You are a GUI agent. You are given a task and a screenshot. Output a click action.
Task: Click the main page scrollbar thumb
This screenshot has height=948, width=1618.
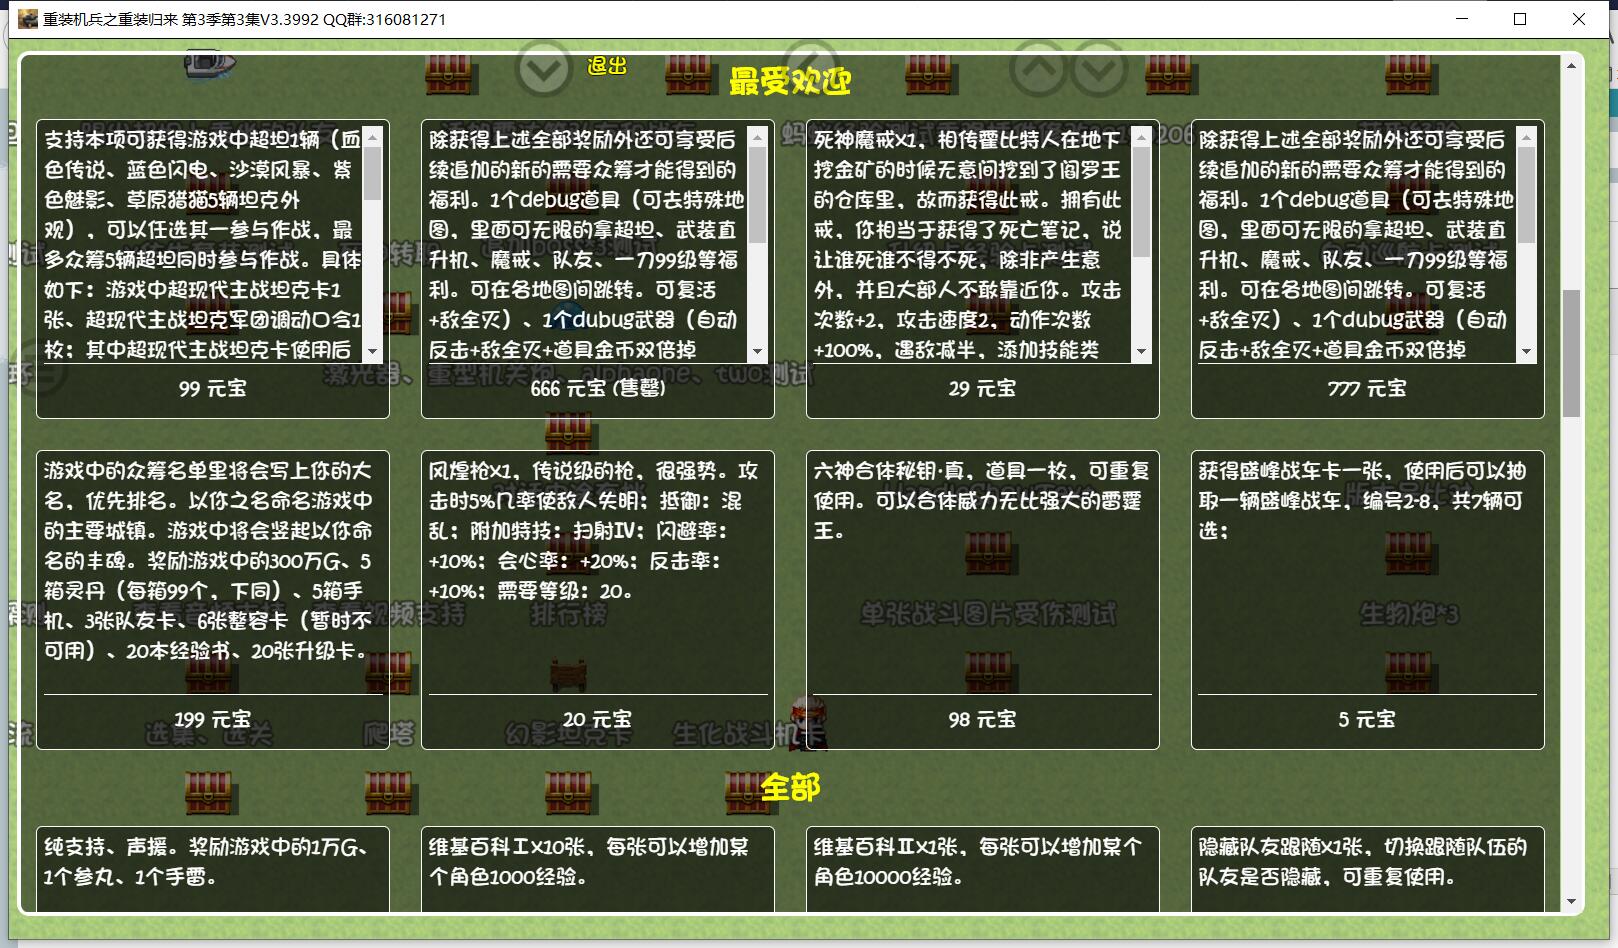(1571, 353)
